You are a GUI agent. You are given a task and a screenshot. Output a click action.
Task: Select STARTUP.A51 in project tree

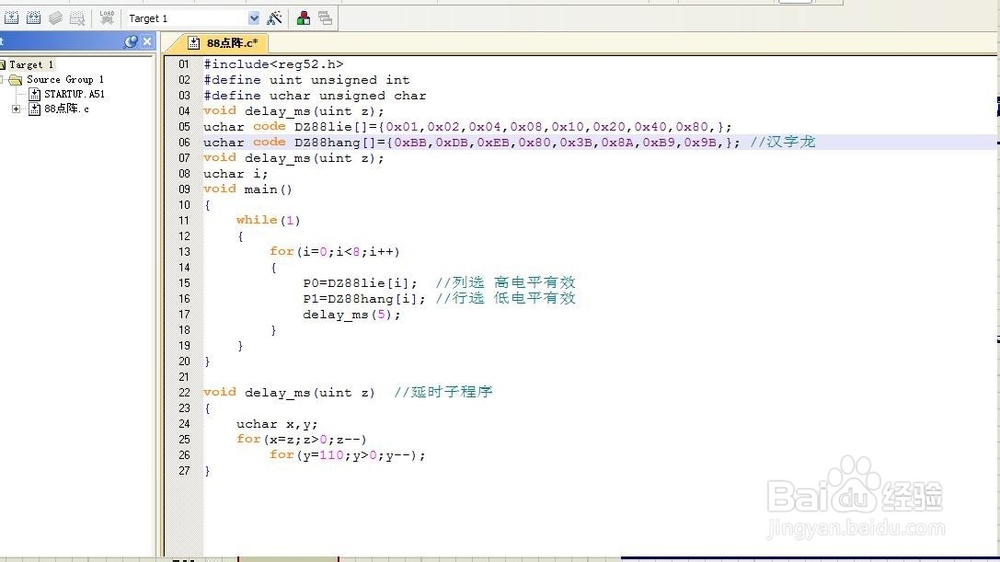tap(74, 94)
